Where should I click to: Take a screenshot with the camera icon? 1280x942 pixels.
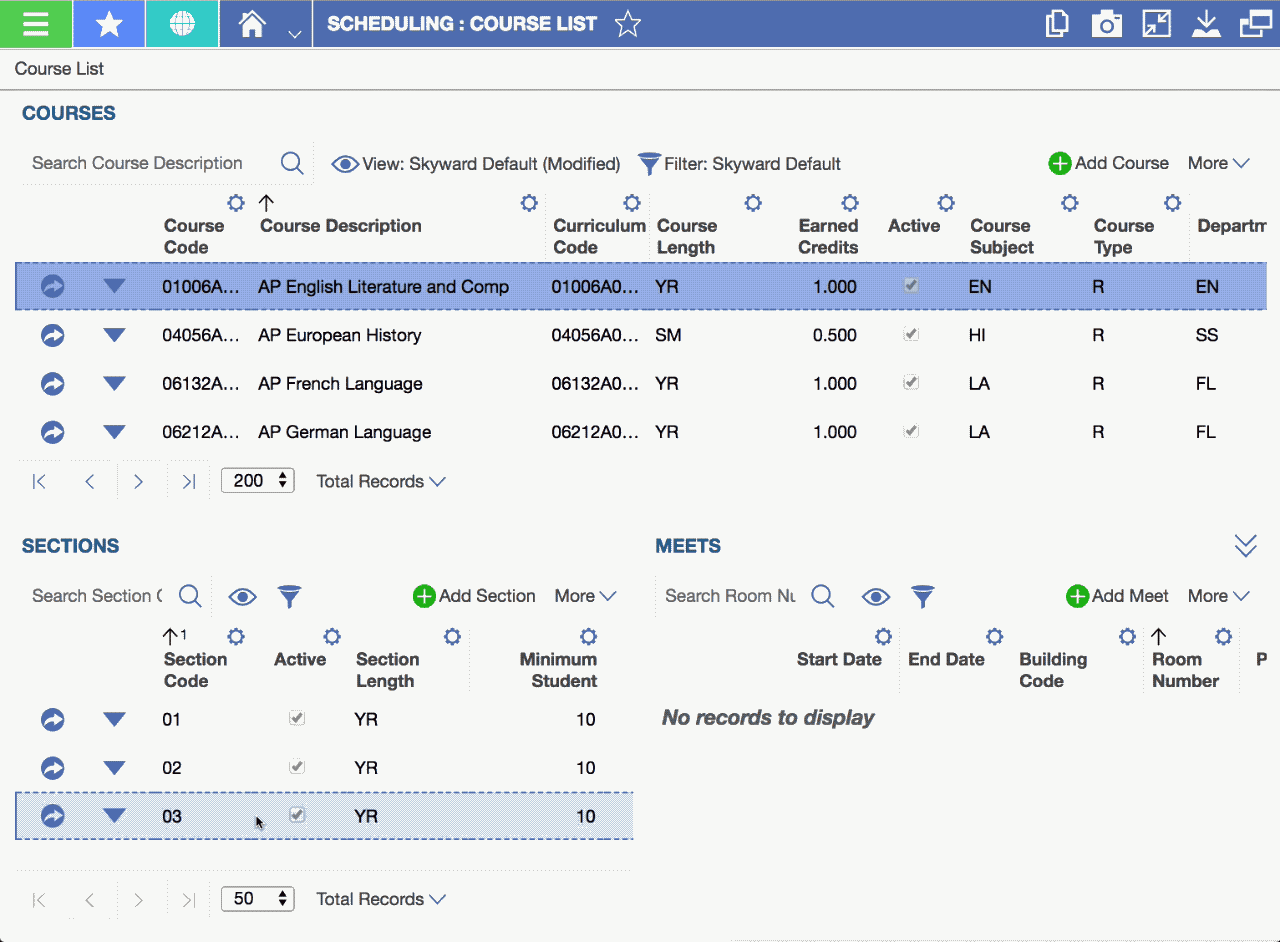(x=1106, y=24)
